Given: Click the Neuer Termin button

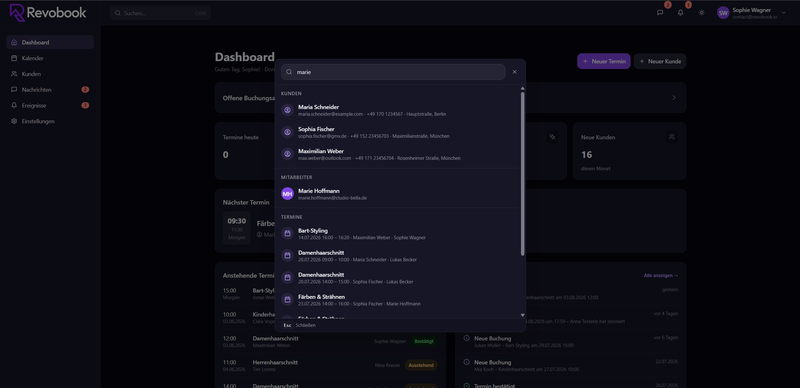Looking at the screenshot, I should (604, 61).
